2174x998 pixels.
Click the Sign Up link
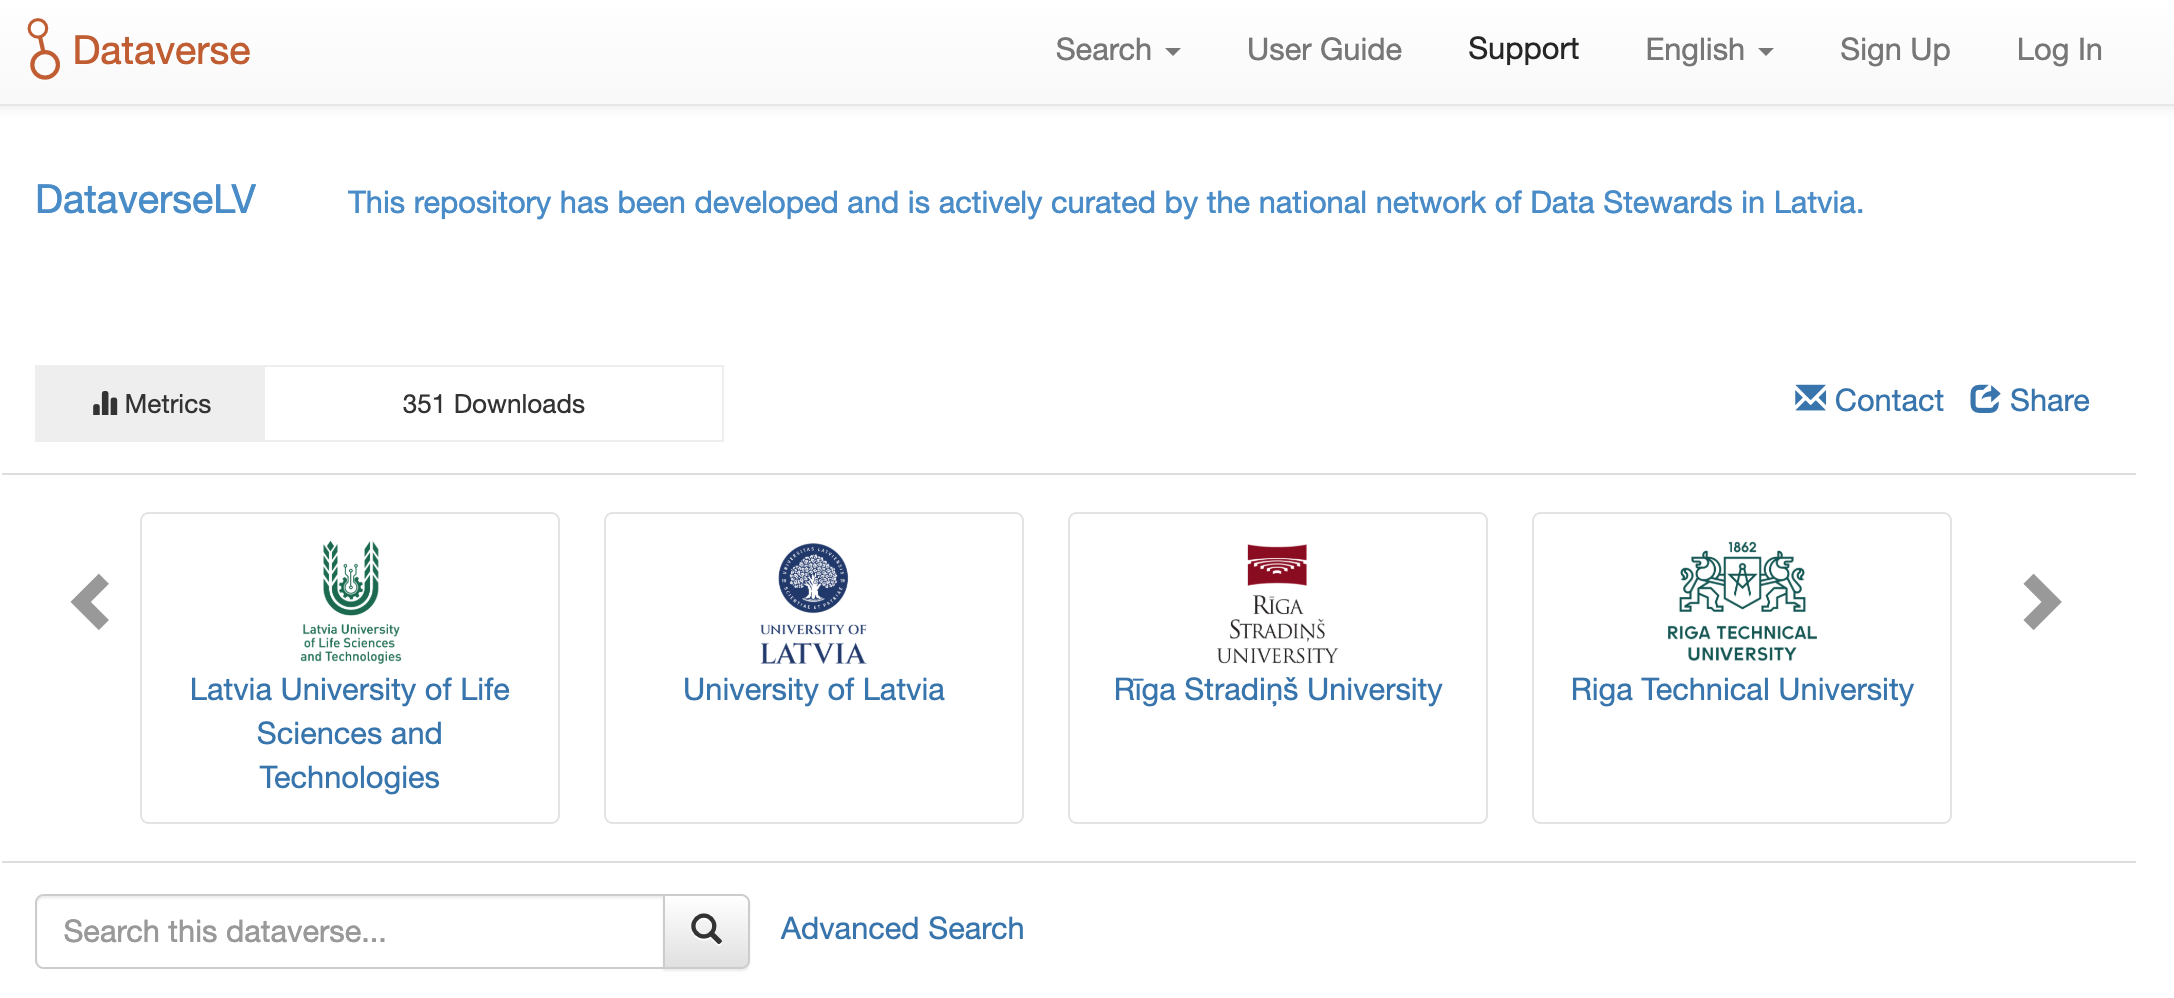point(1894,50)
